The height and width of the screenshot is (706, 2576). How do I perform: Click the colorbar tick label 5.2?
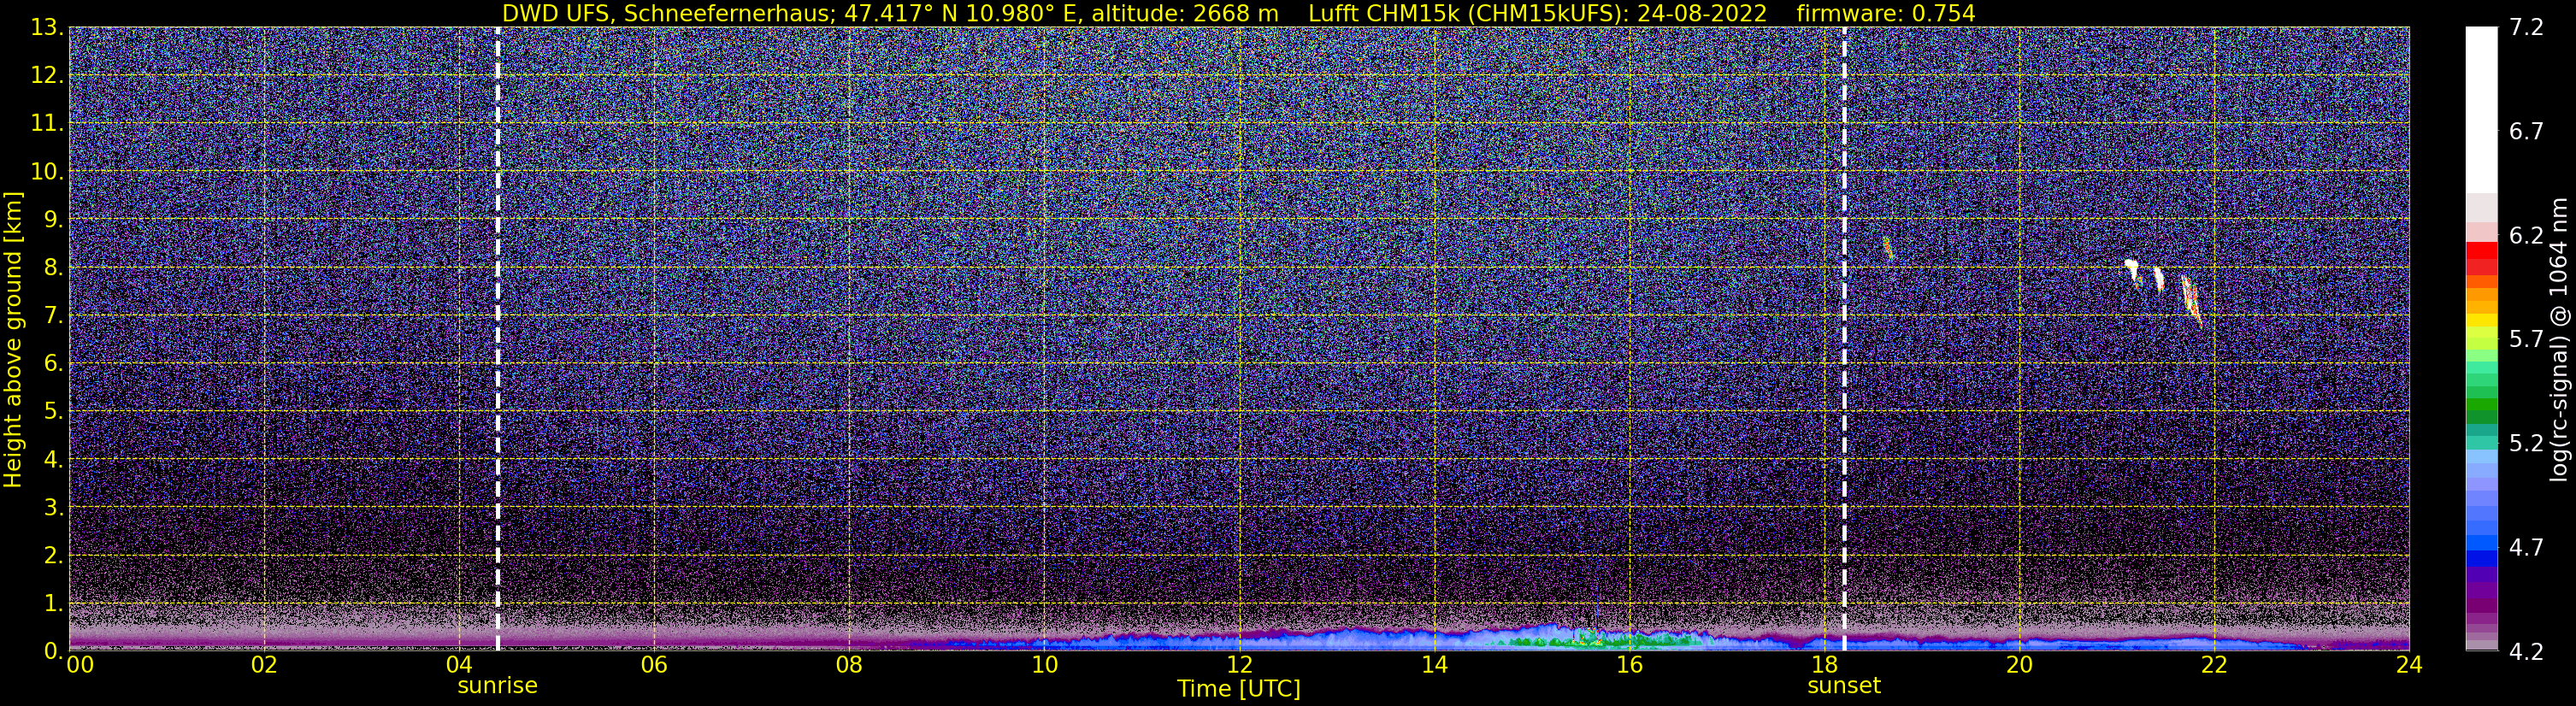click(2526, 444)
